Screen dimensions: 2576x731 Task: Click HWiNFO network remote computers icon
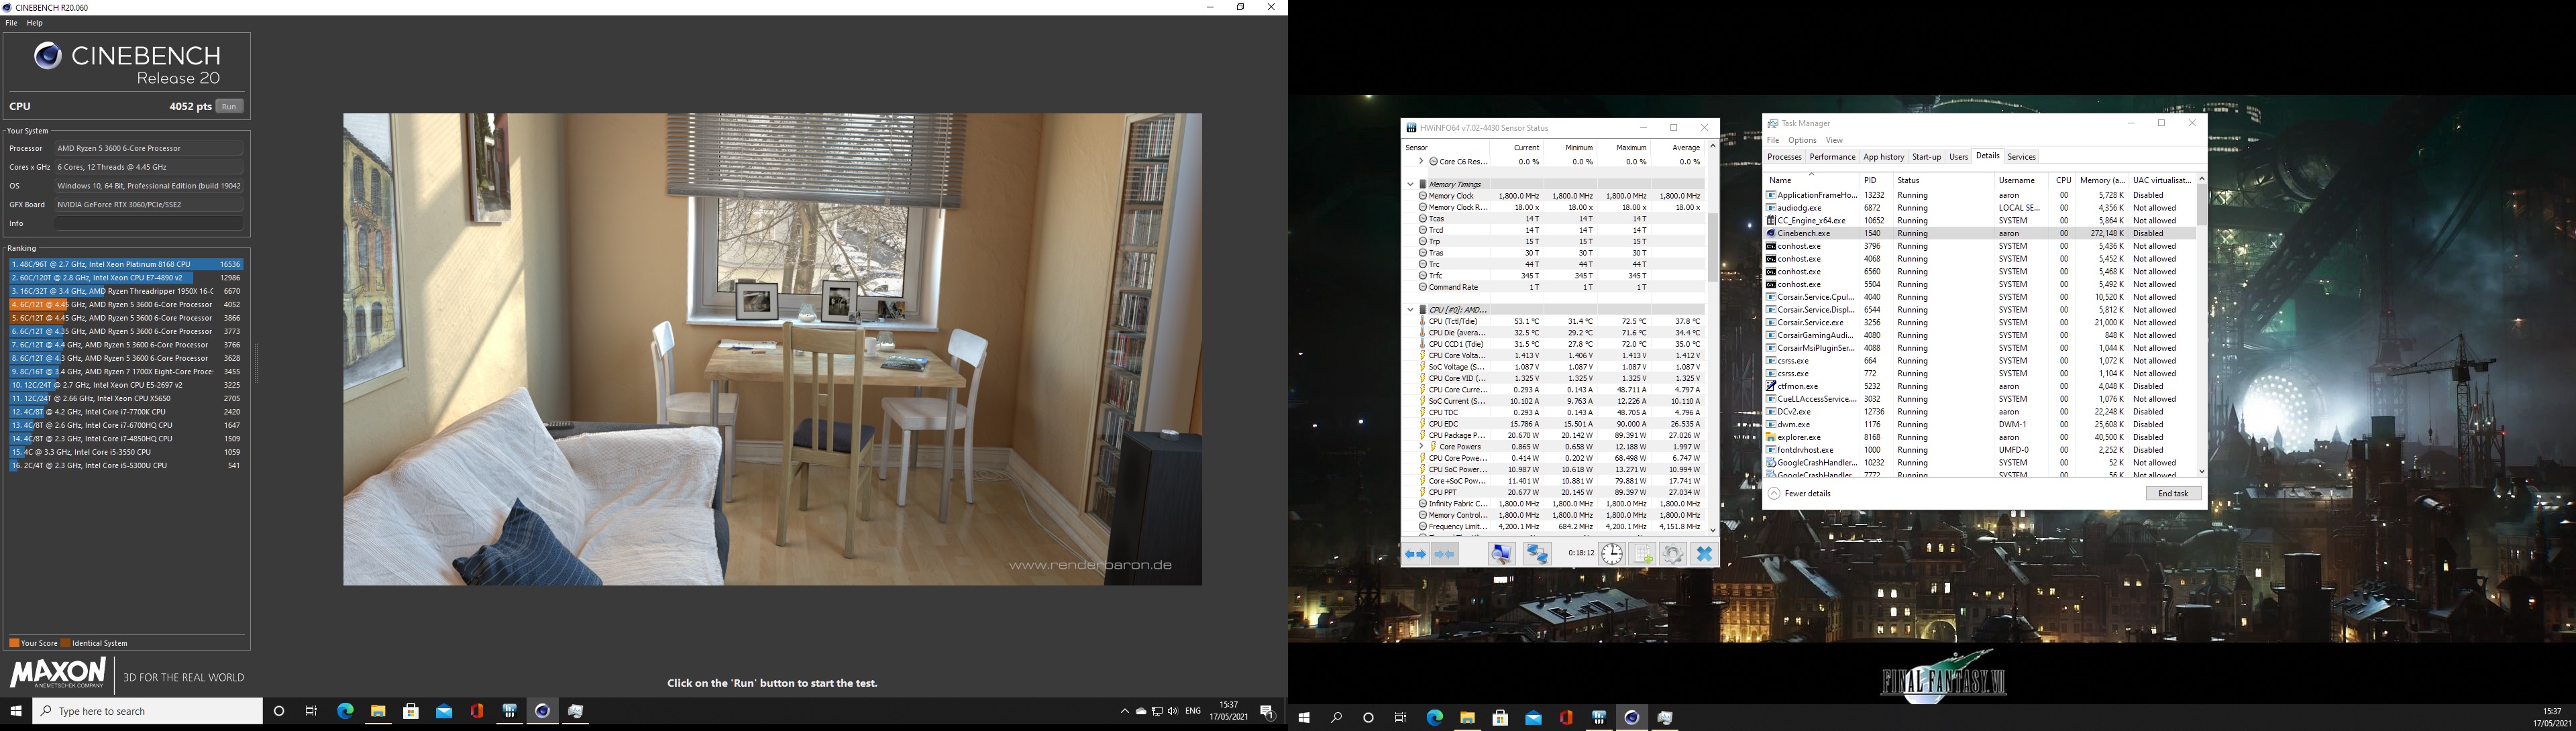1537,554
